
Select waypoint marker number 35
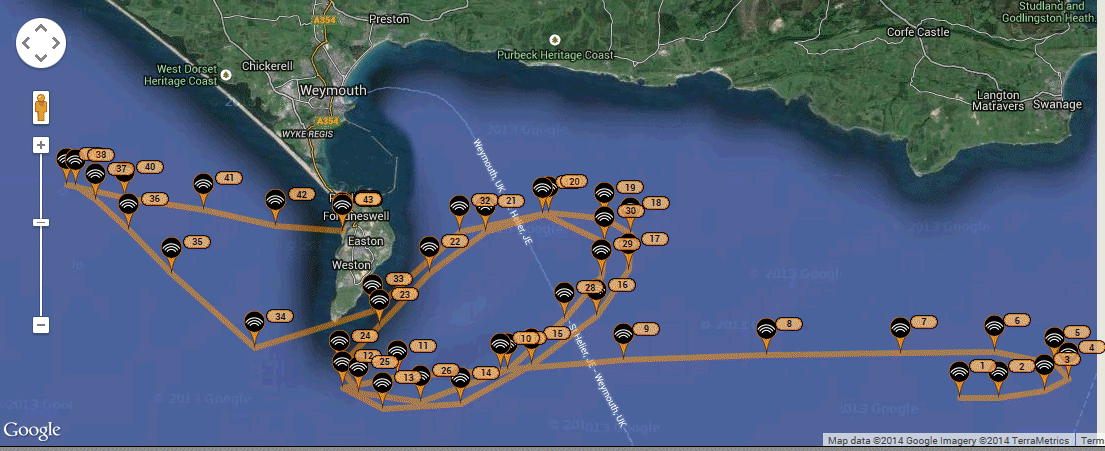[171, 247]
